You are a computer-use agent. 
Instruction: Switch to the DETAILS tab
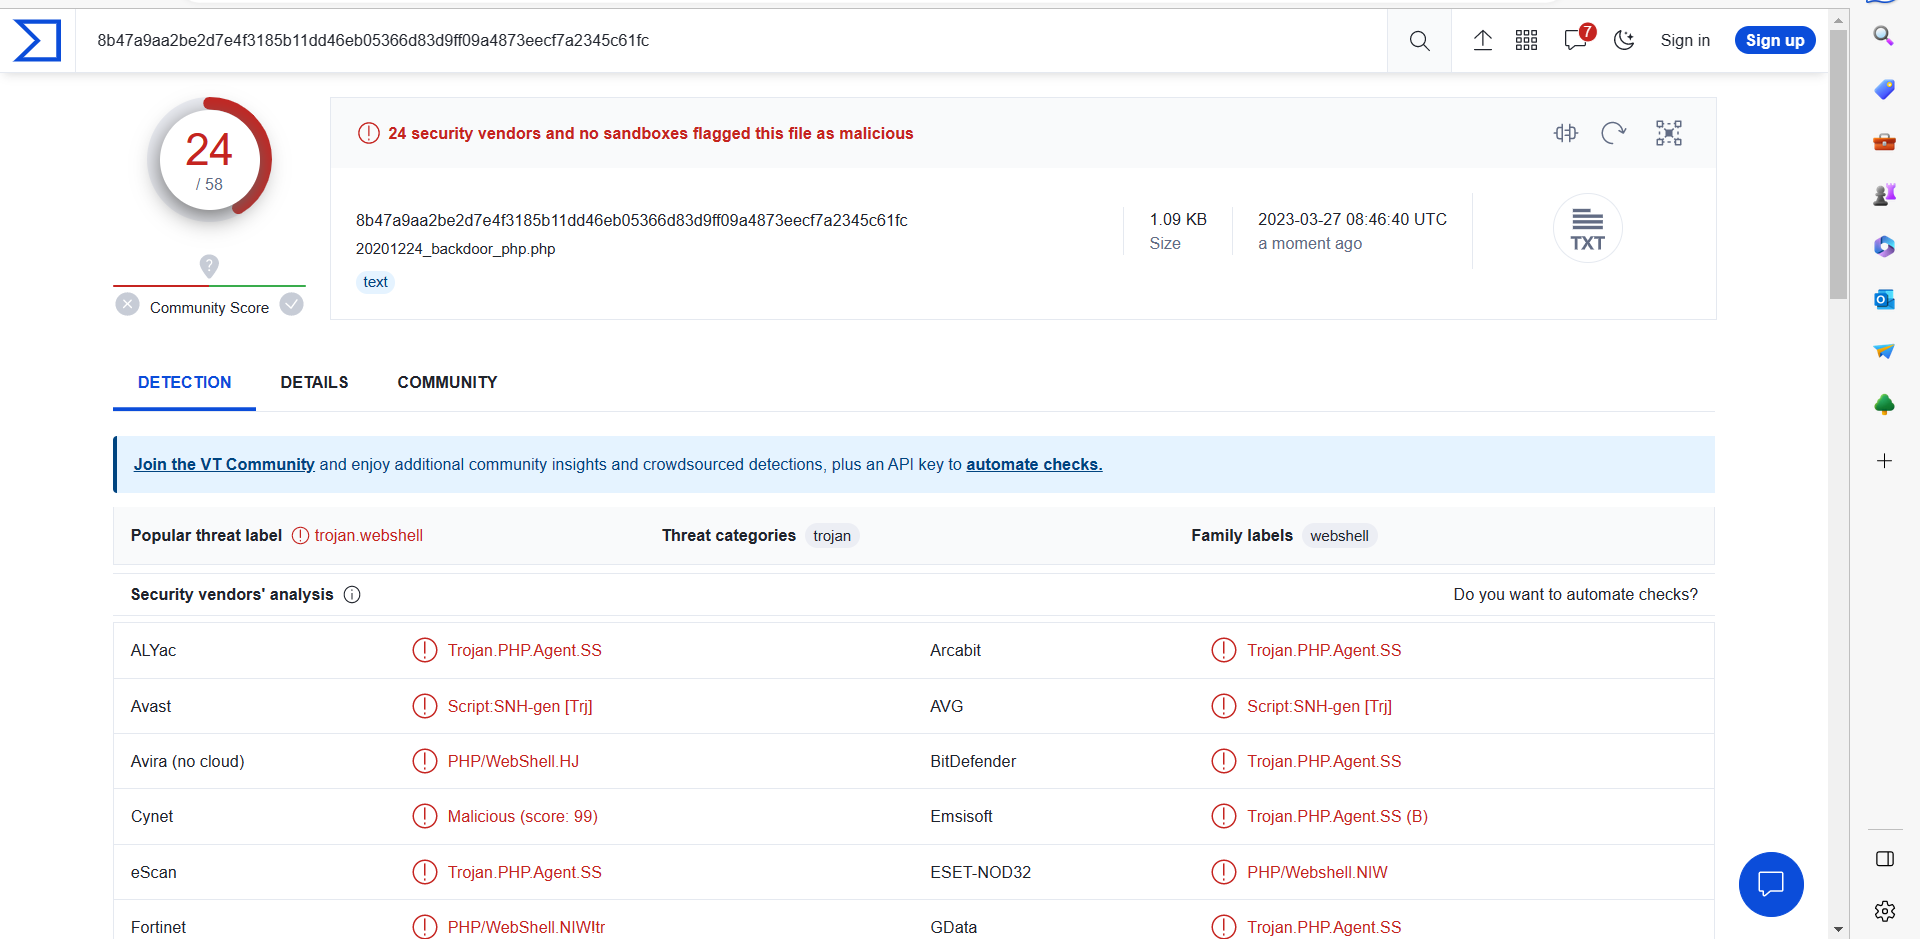314,382
